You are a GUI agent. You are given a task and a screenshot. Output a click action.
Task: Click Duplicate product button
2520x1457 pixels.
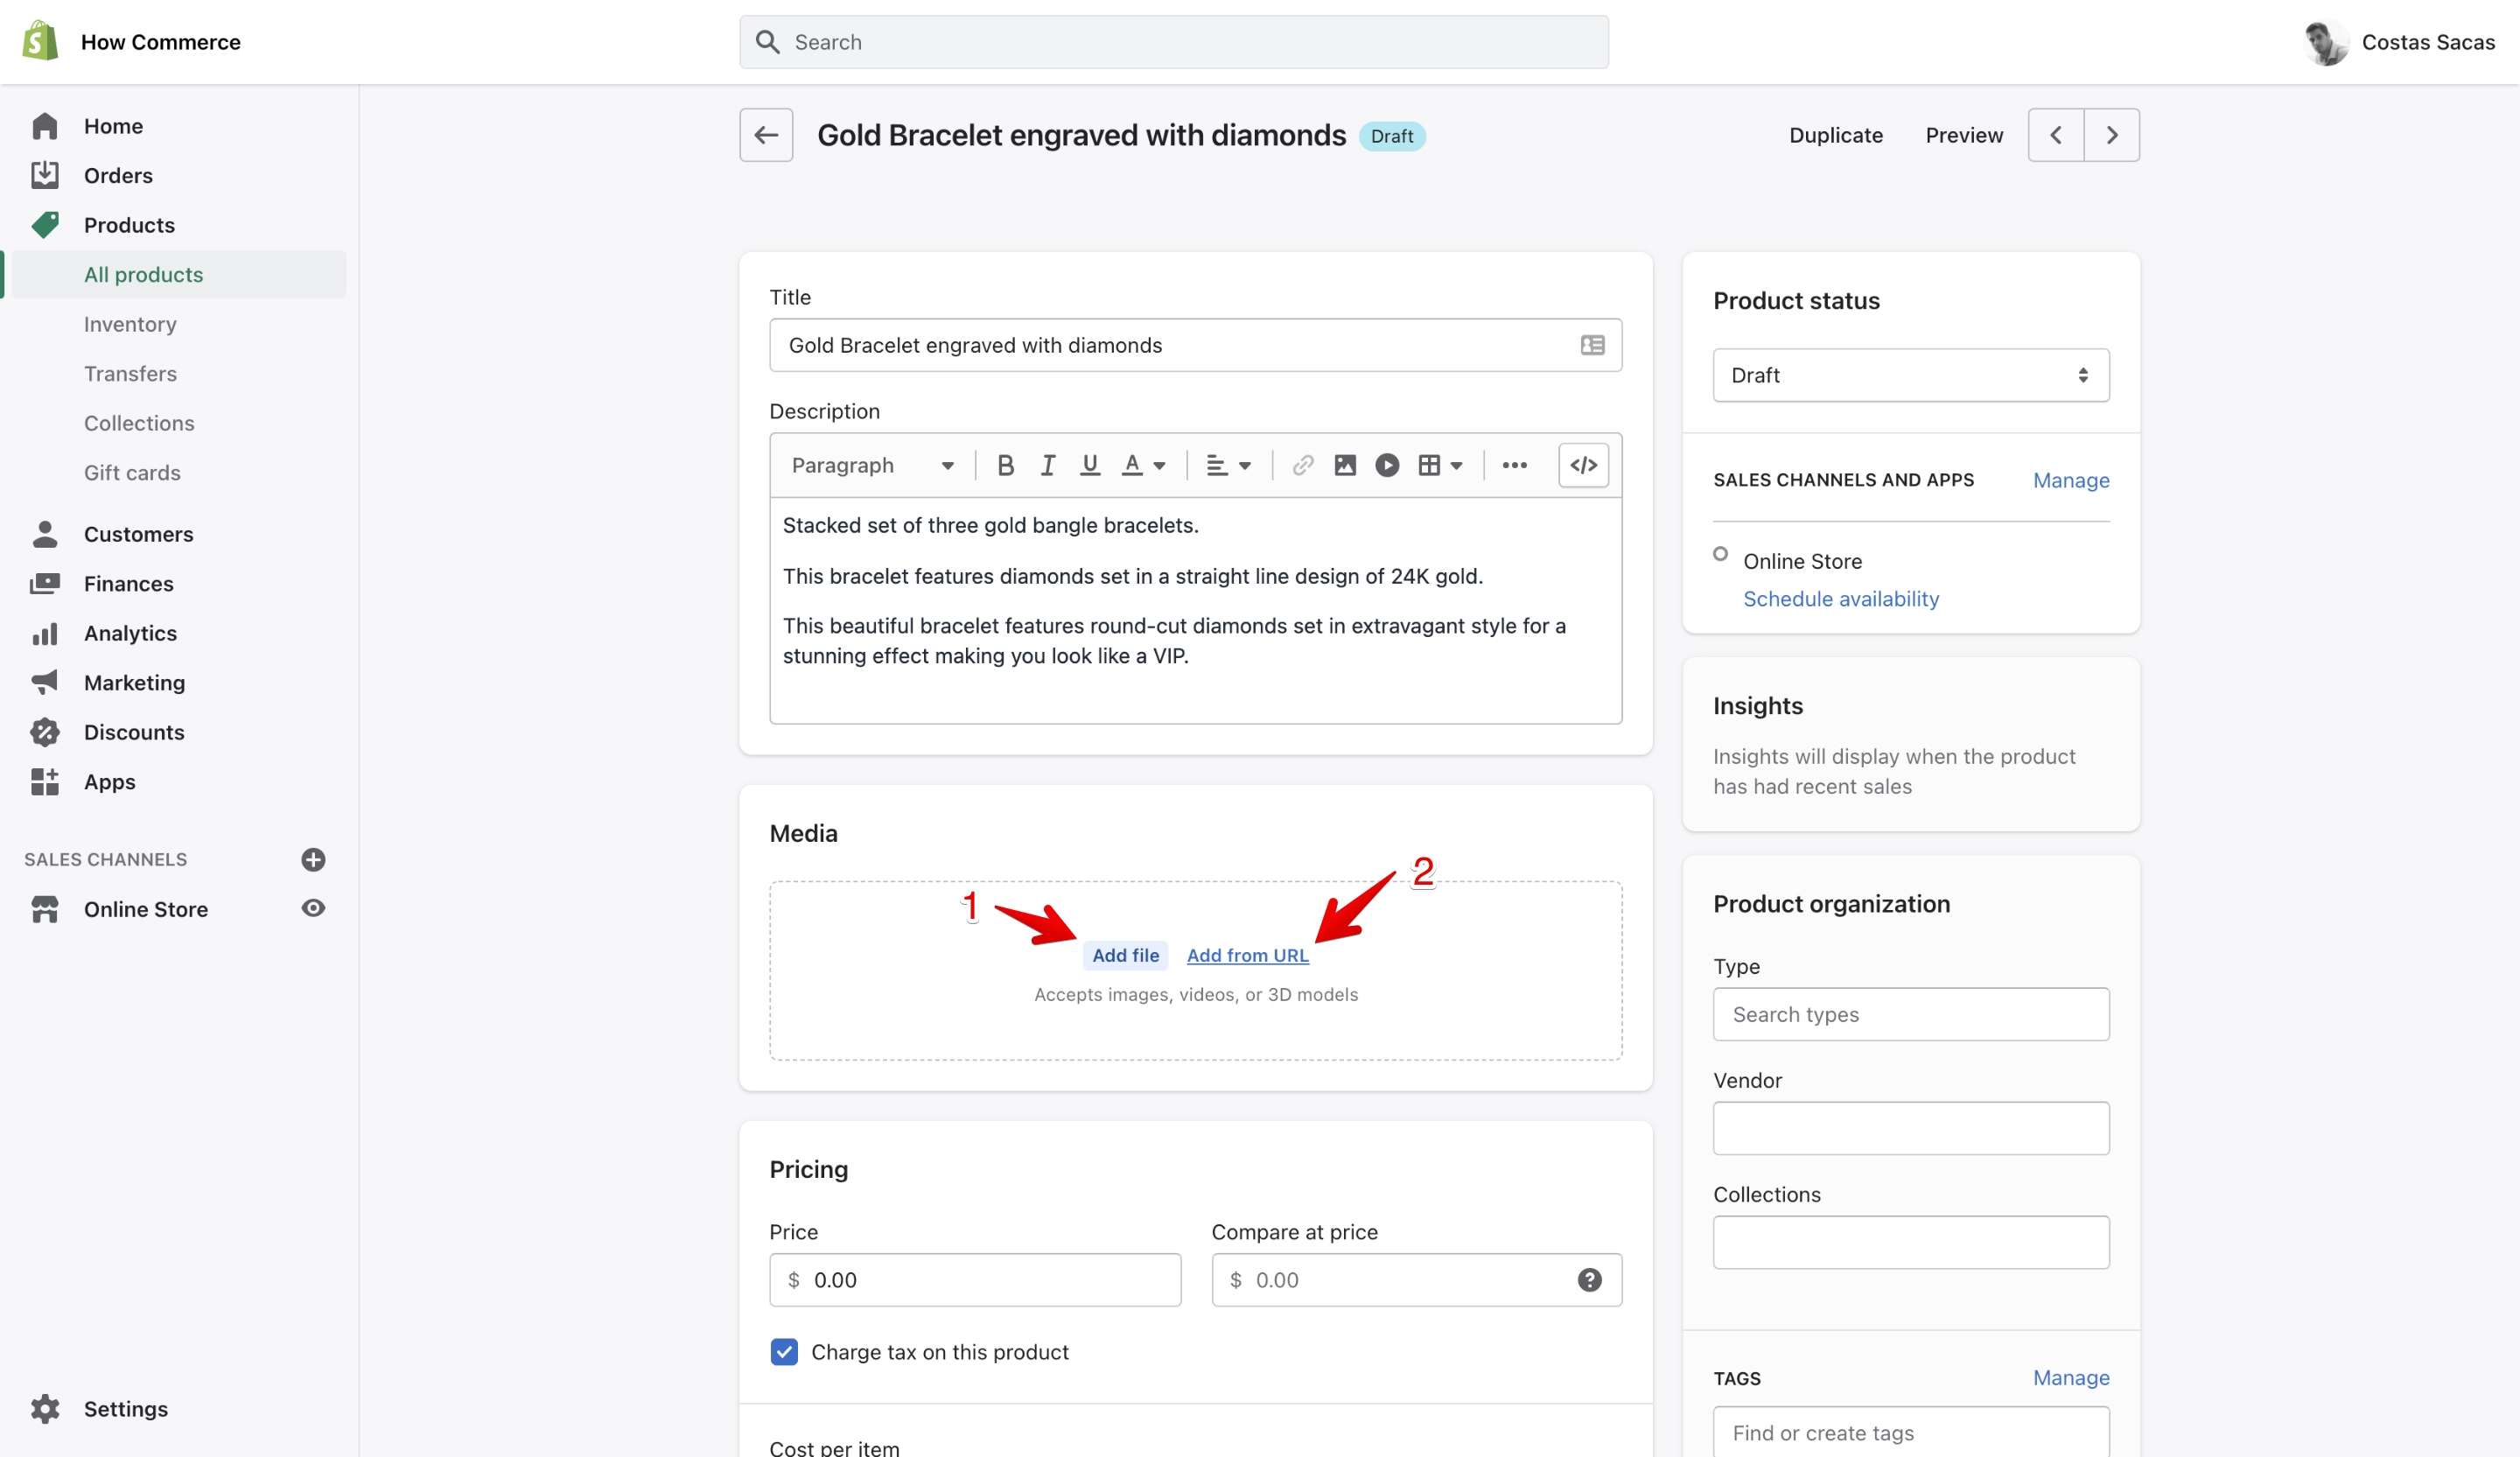tap(1836, 135)
